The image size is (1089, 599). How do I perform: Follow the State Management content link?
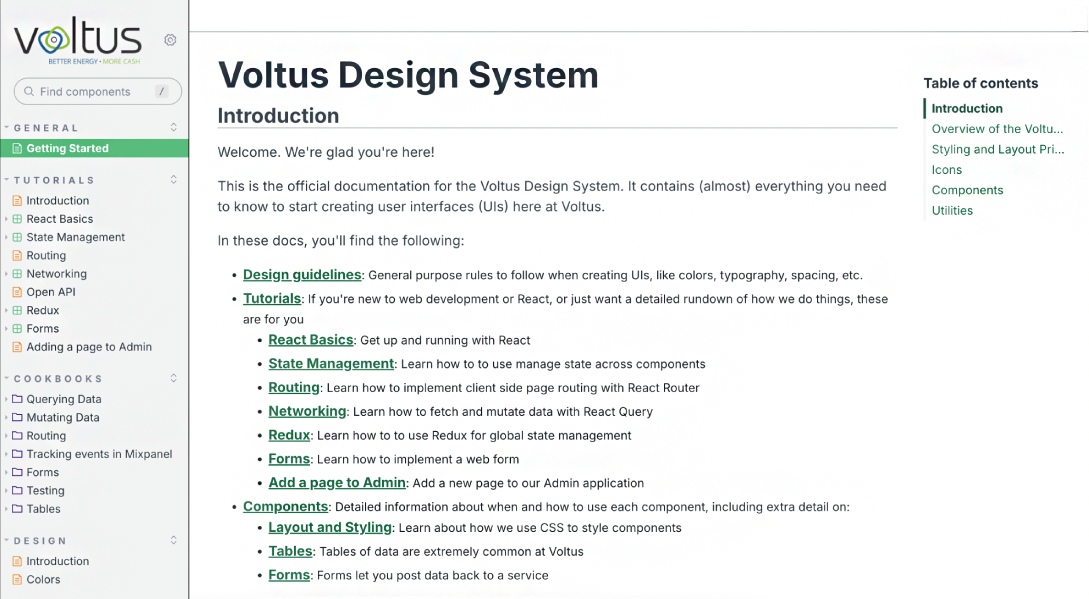[x=331, y=363]
